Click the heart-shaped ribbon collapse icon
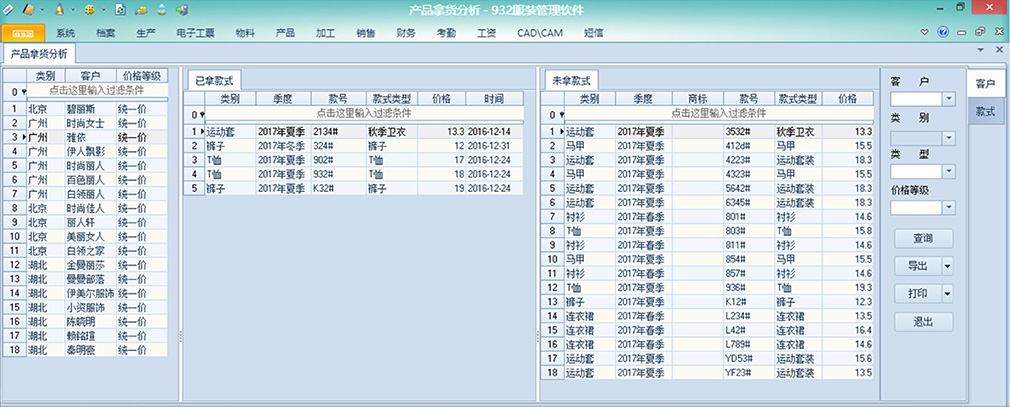The width and height of the screenshot is (1010, 407). click(x=926, y=33)
